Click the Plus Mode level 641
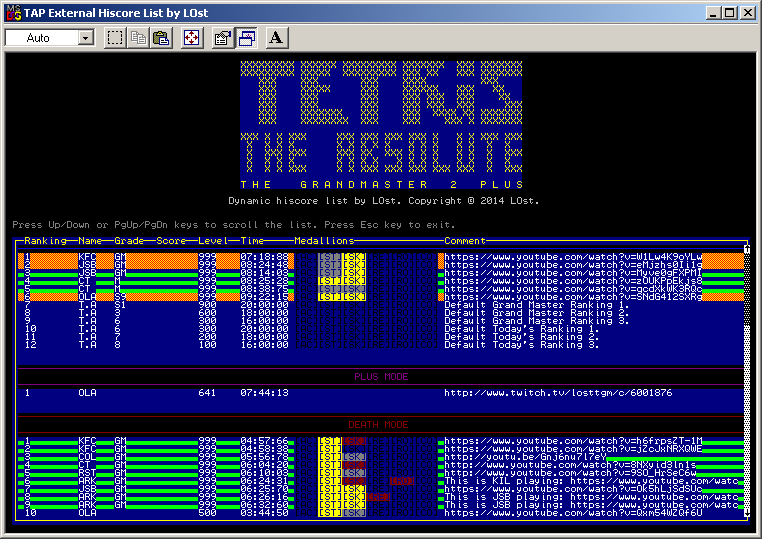The image size is (762, 539). coord(207,393)
